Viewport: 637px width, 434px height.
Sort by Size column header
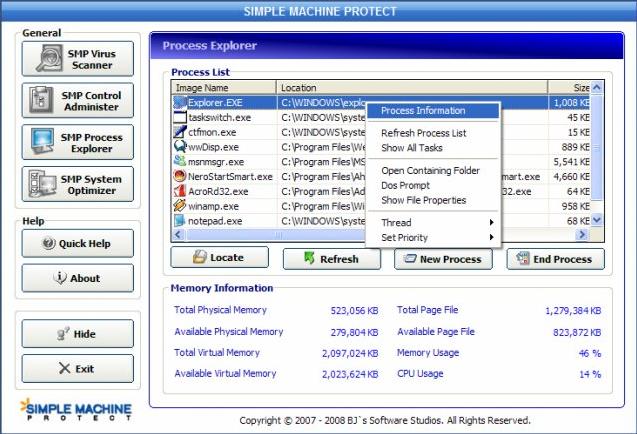coord(569,88)
